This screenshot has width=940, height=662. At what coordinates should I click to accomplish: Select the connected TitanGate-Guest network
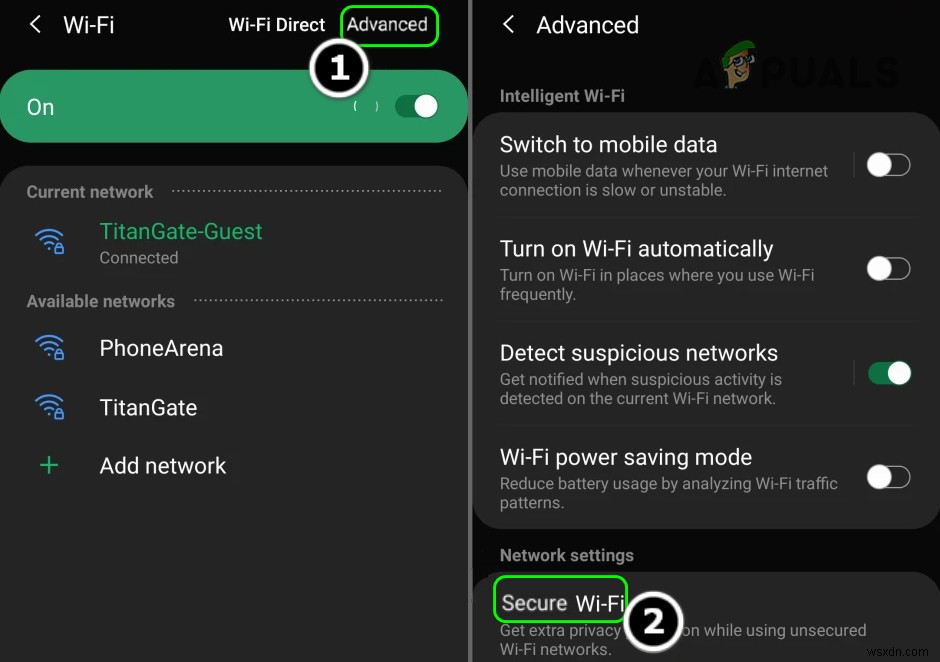tap(181, 231)
